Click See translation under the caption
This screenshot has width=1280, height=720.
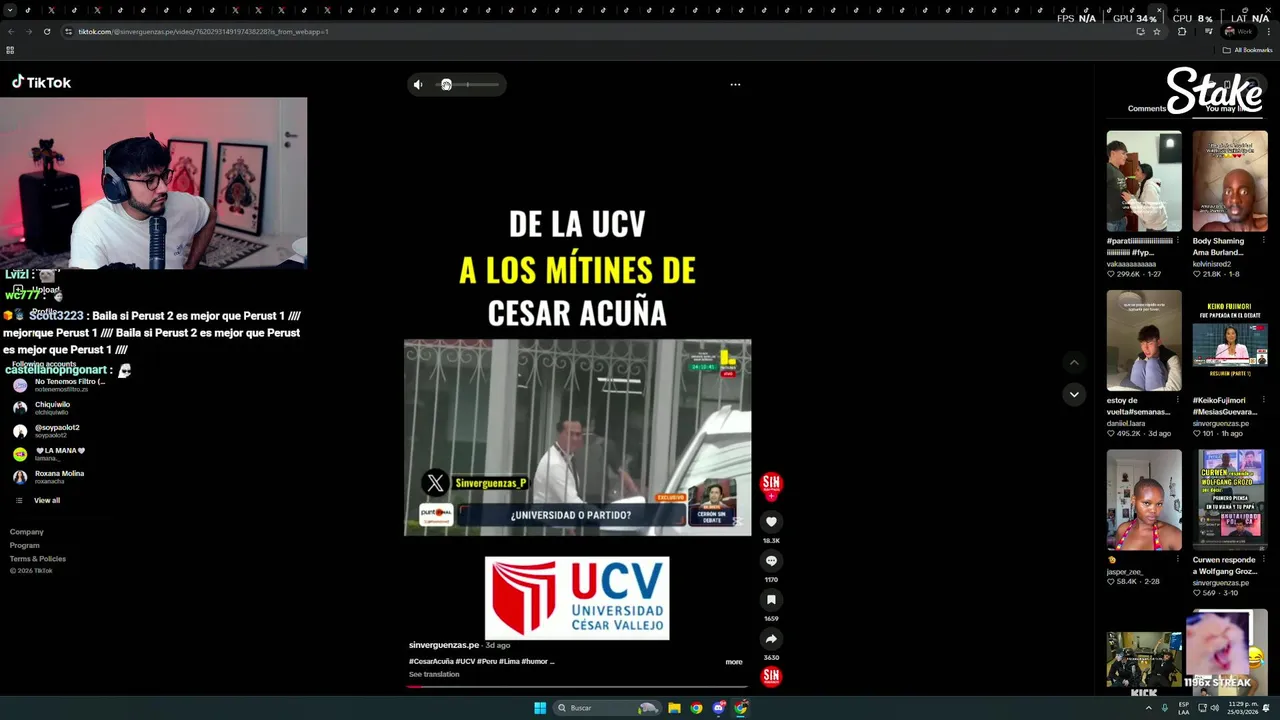[x=434, y=674]
